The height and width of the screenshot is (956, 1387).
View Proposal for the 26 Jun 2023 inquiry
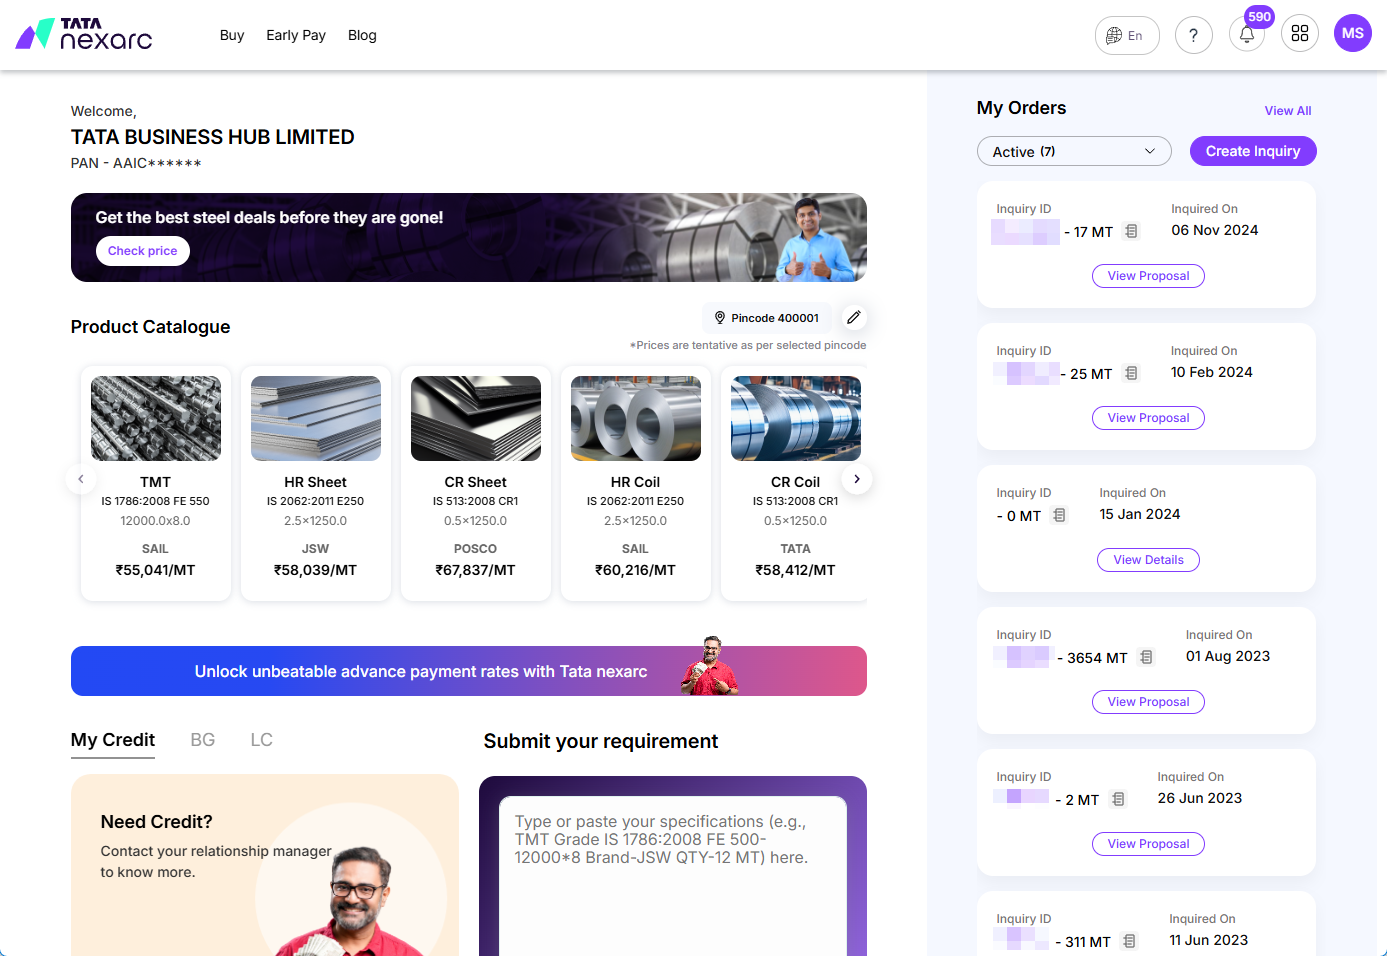tap(1148, 844)
